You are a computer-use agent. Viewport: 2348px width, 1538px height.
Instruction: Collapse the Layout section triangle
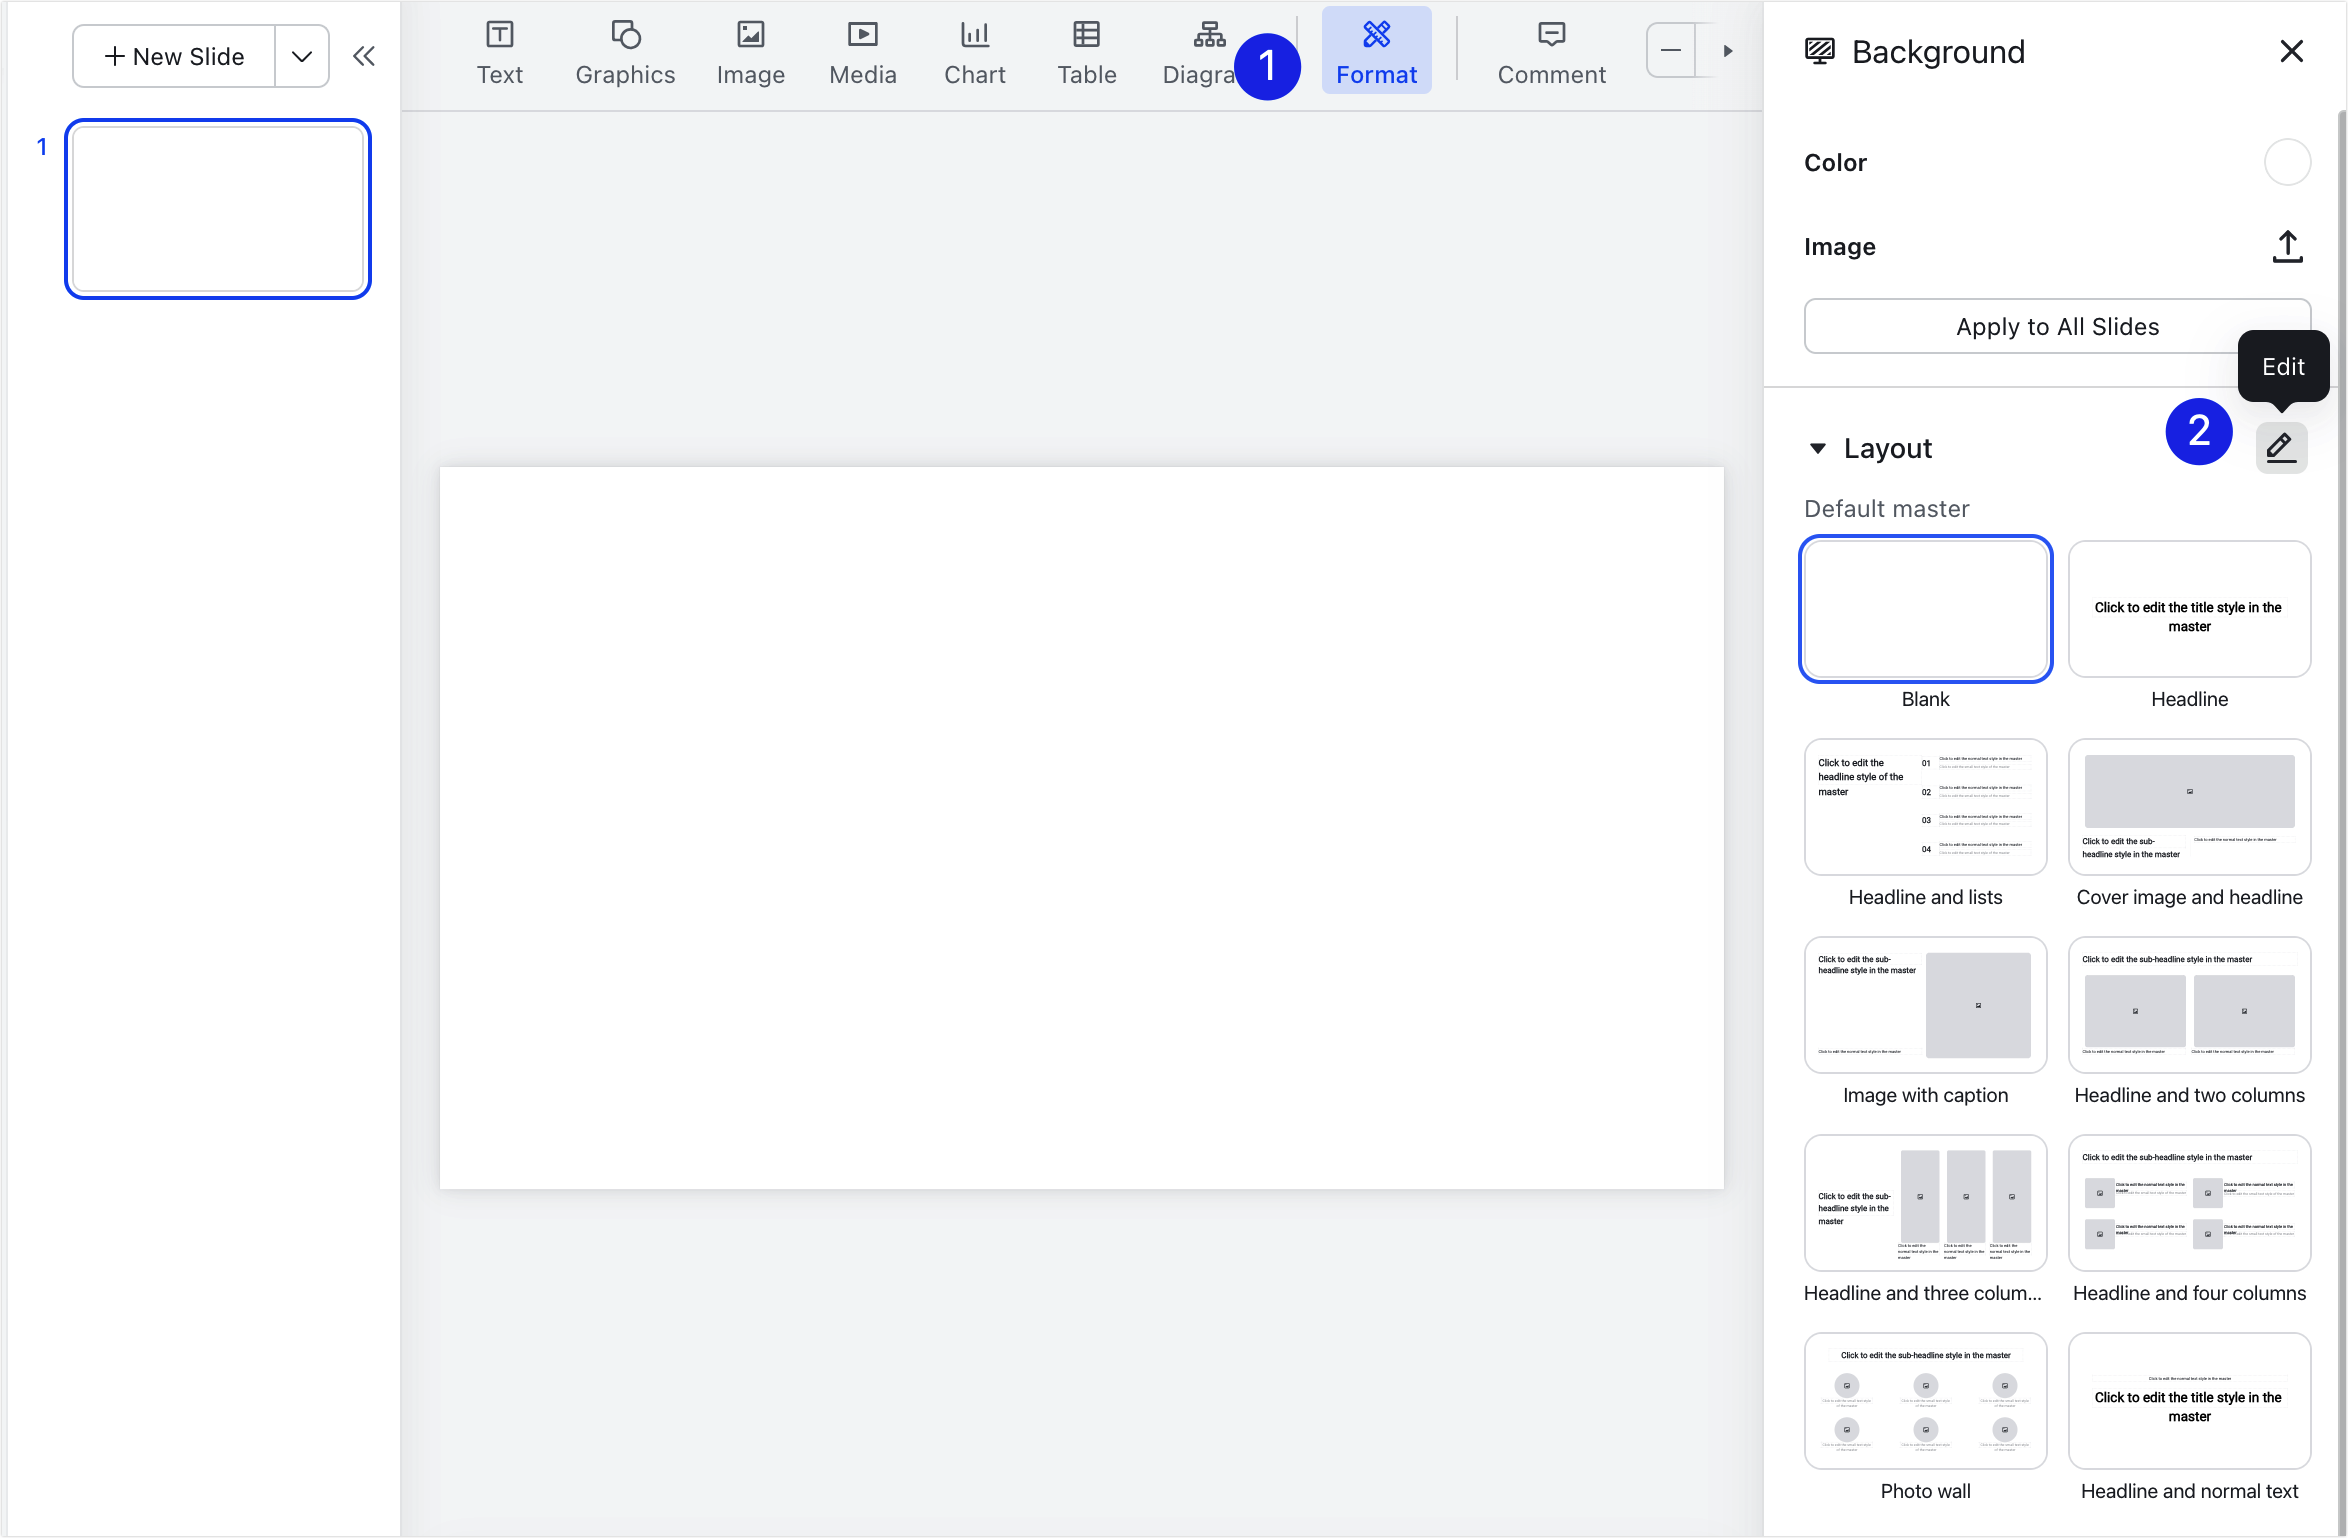[1818, 448]
